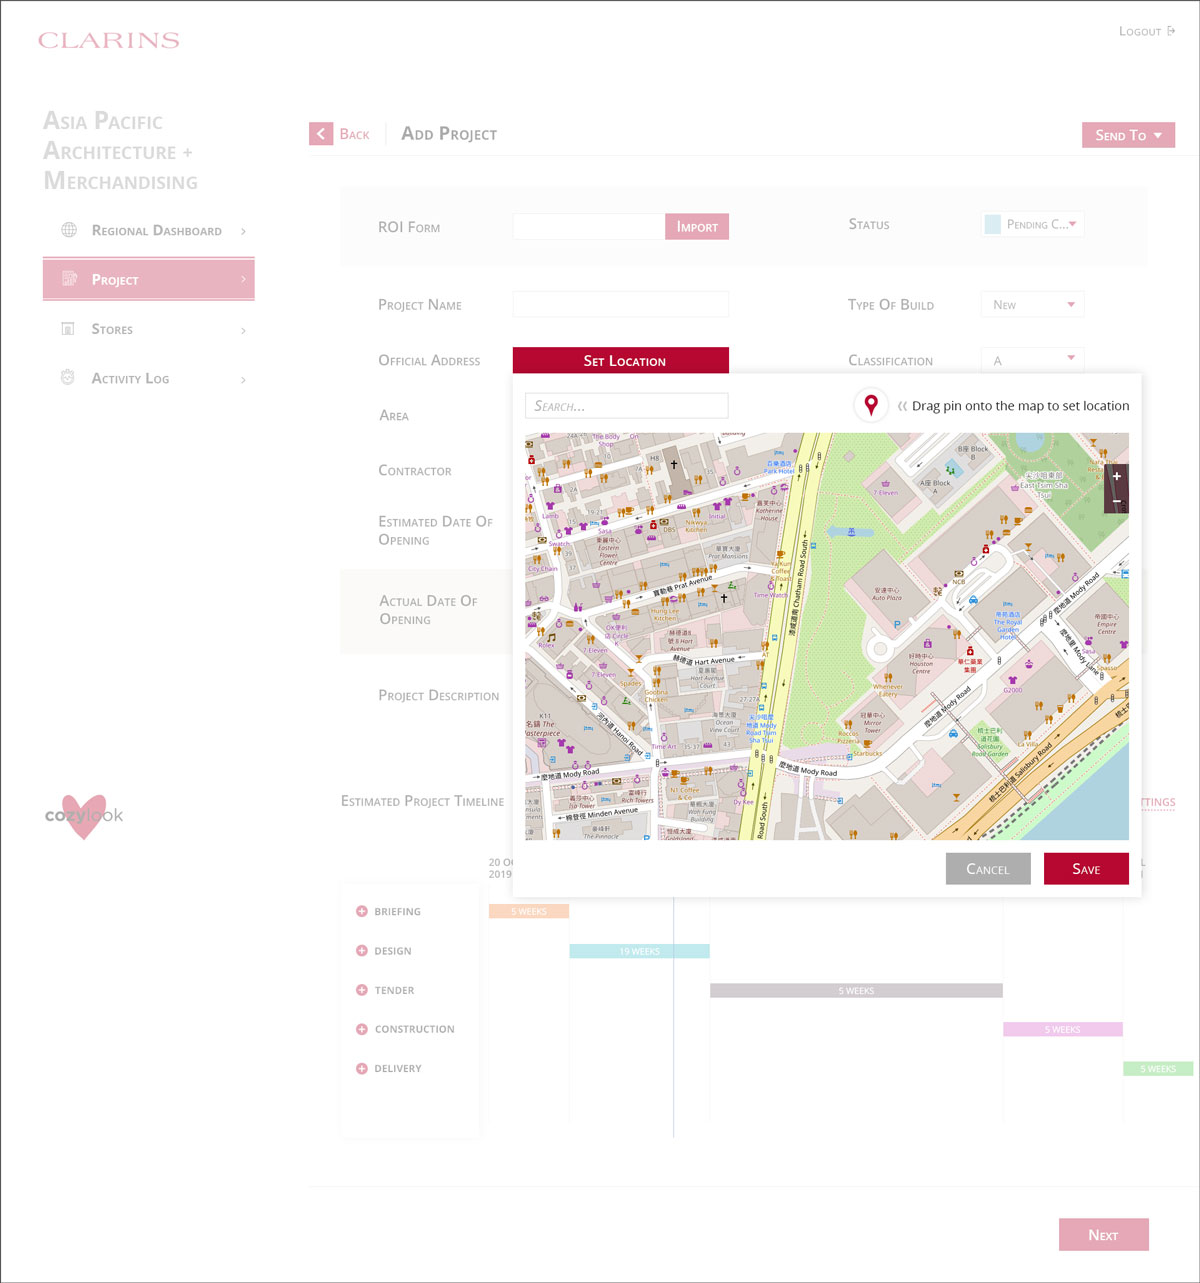Open Regional Dashboard menu item
This screenshot has width=1200, height=1283.
[x=148, y=231]
